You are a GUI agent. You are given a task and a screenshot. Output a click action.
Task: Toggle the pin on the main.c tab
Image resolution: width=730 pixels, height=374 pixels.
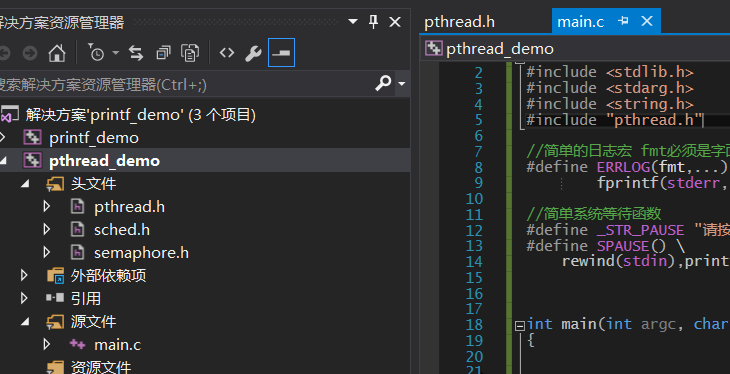click(623, 21)
